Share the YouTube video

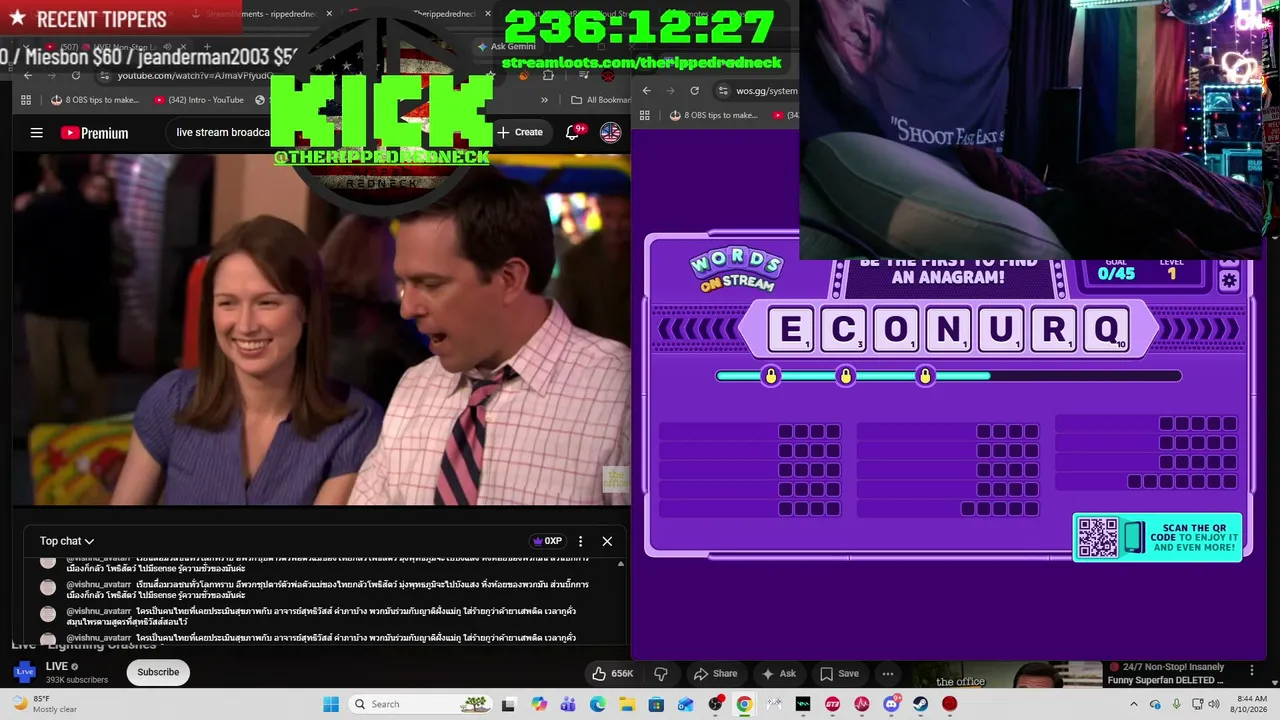pyautogui.click(x=716, y=673)
